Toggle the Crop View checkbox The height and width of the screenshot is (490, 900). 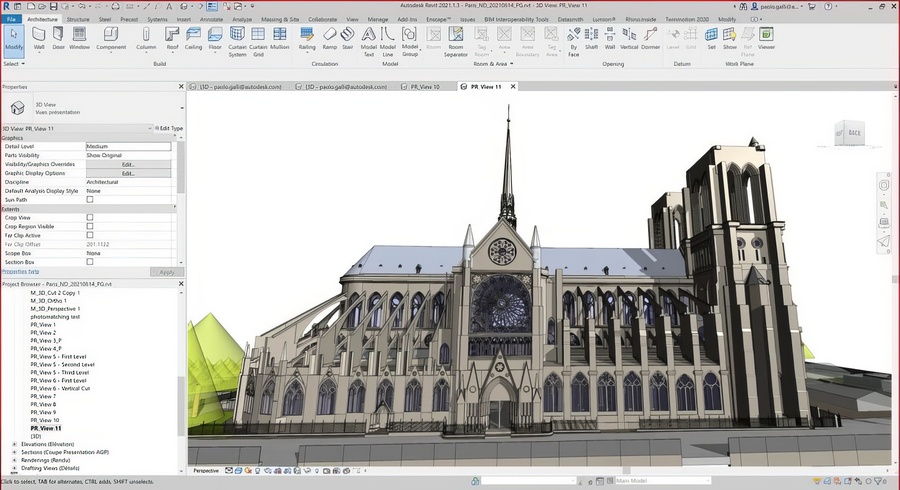coord(89,217)
